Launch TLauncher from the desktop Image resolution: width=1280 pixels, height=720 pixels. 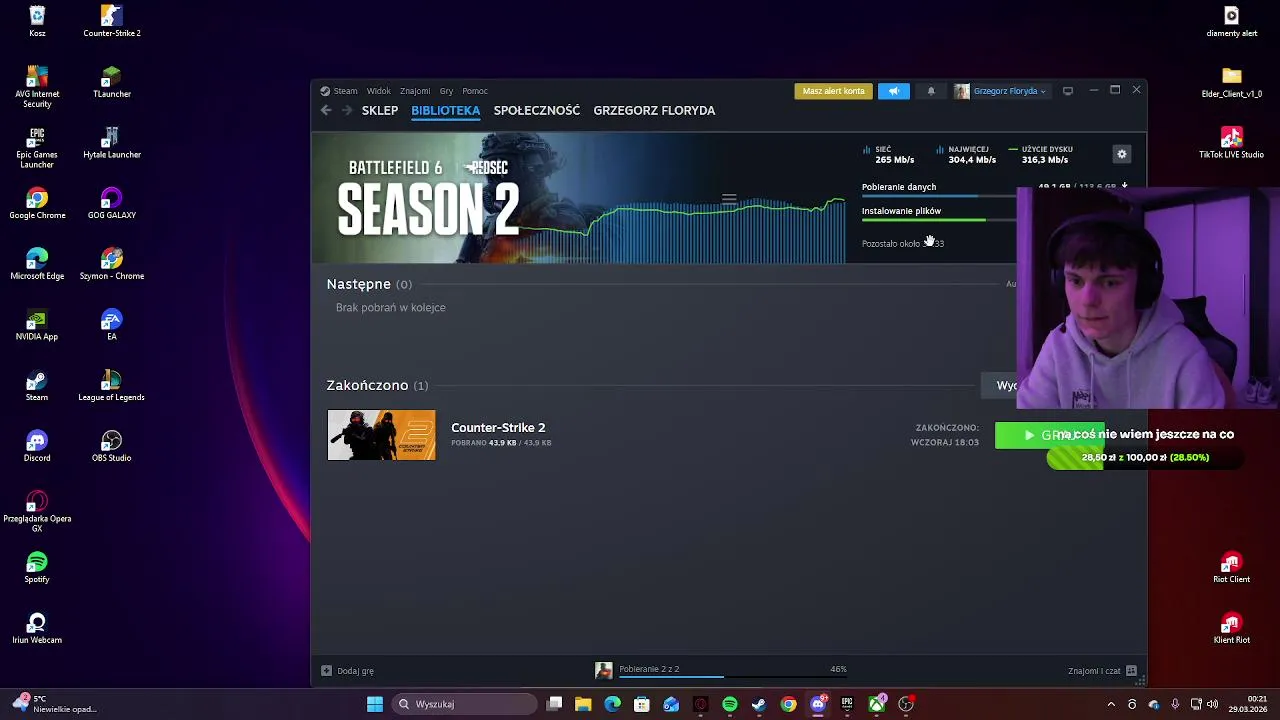[x=112, y=82]
